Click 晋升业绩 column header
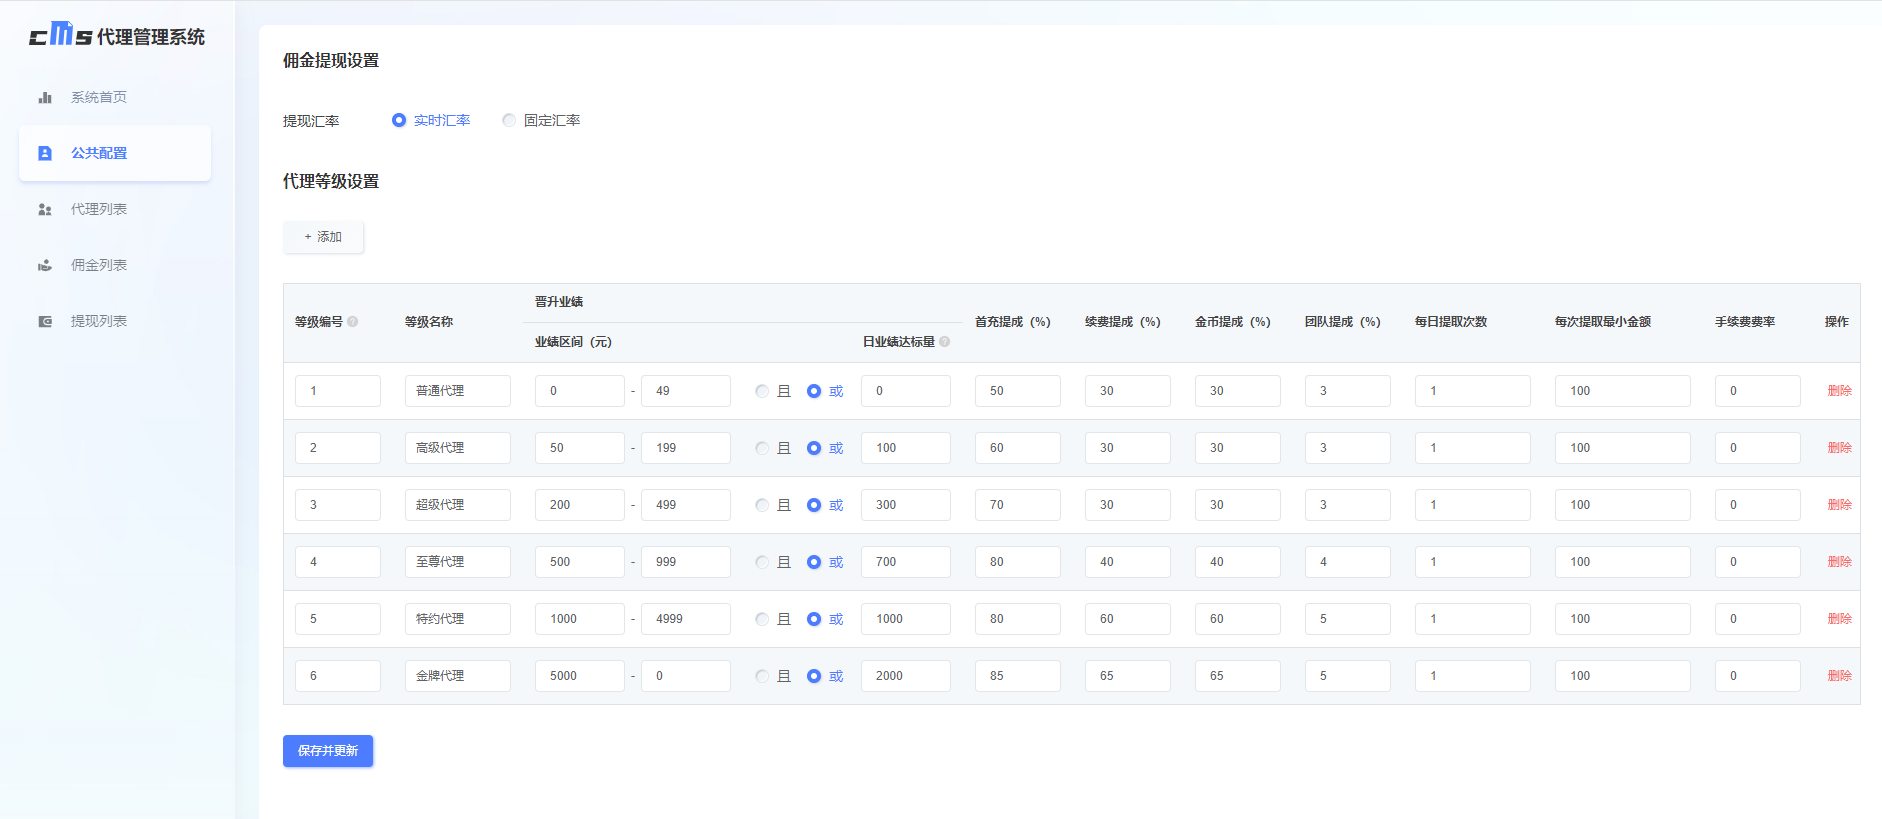 [x=559, y=302]
